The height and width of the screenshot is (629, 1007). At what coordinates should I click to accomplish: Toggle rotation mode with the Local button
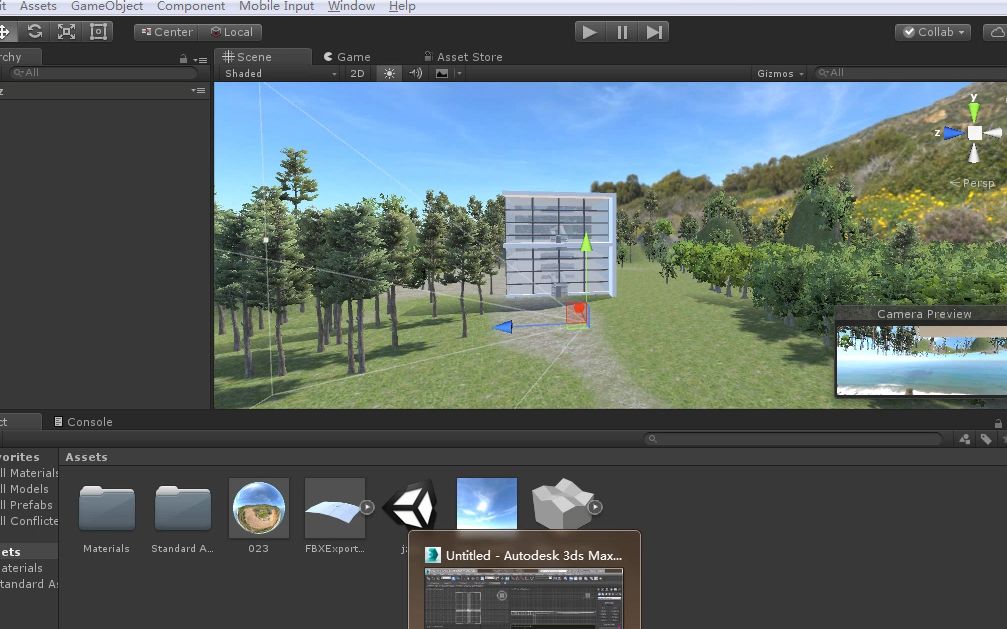click(231, 31)
